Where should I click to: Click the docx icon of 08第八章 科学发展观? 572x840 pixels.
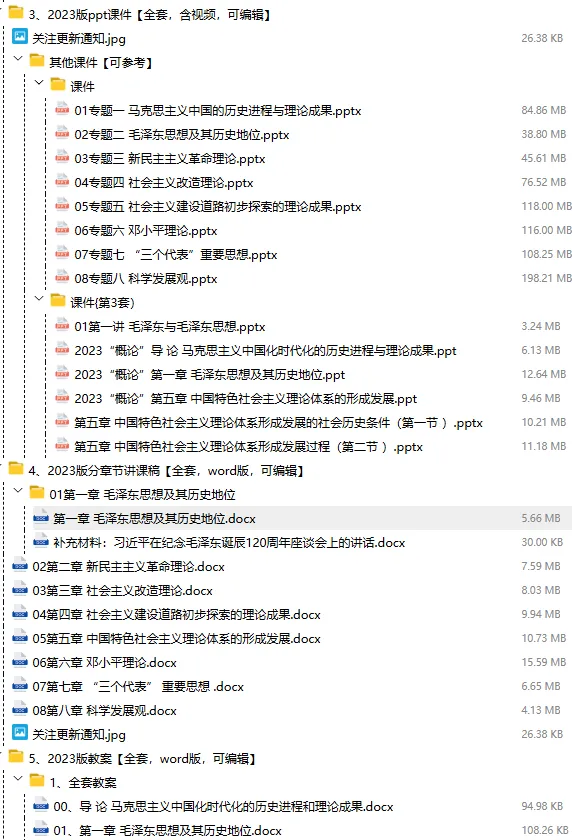pyautogui.click(x=20, y=709)
